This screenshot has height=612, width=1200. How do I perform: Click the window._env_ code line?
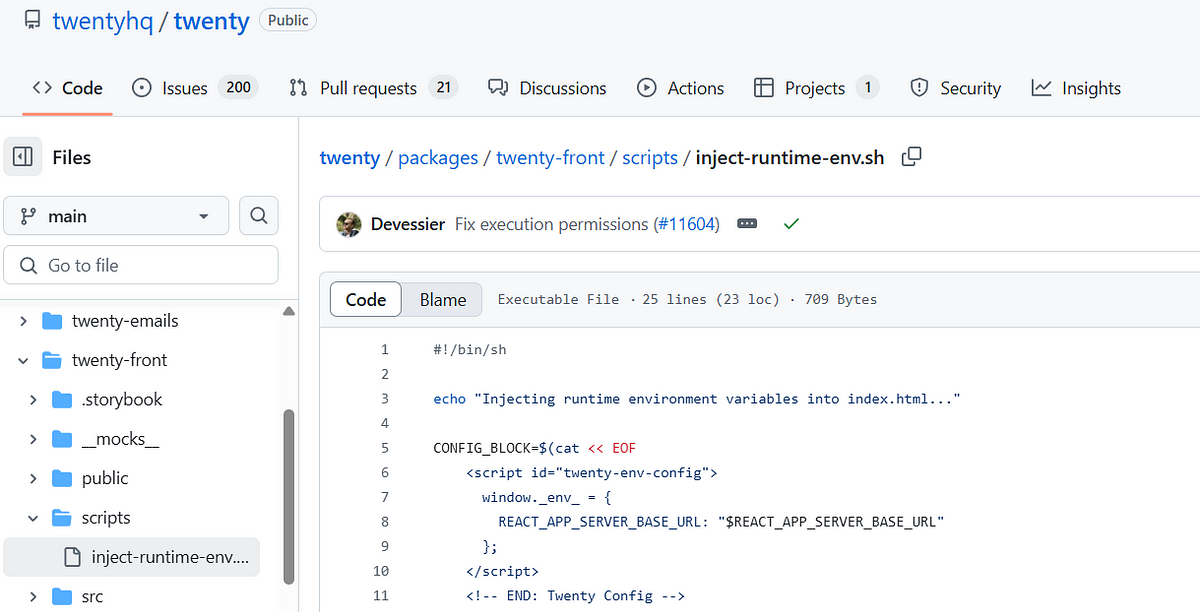546,497
